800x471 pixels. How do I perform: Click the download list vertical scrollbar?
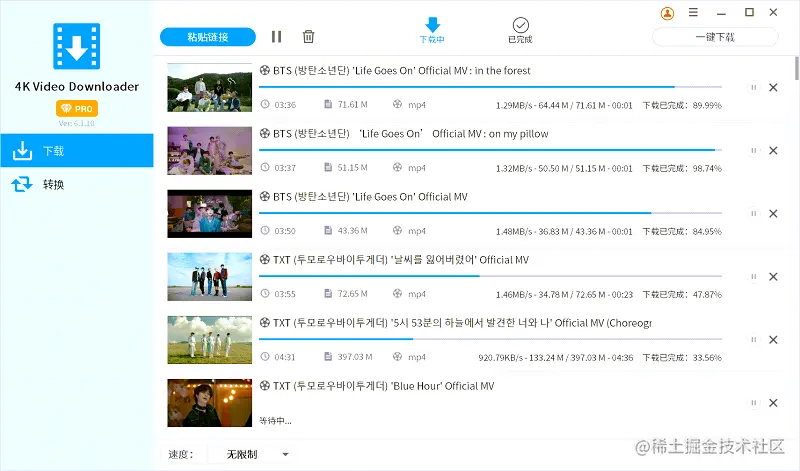(x=797, y=68)
